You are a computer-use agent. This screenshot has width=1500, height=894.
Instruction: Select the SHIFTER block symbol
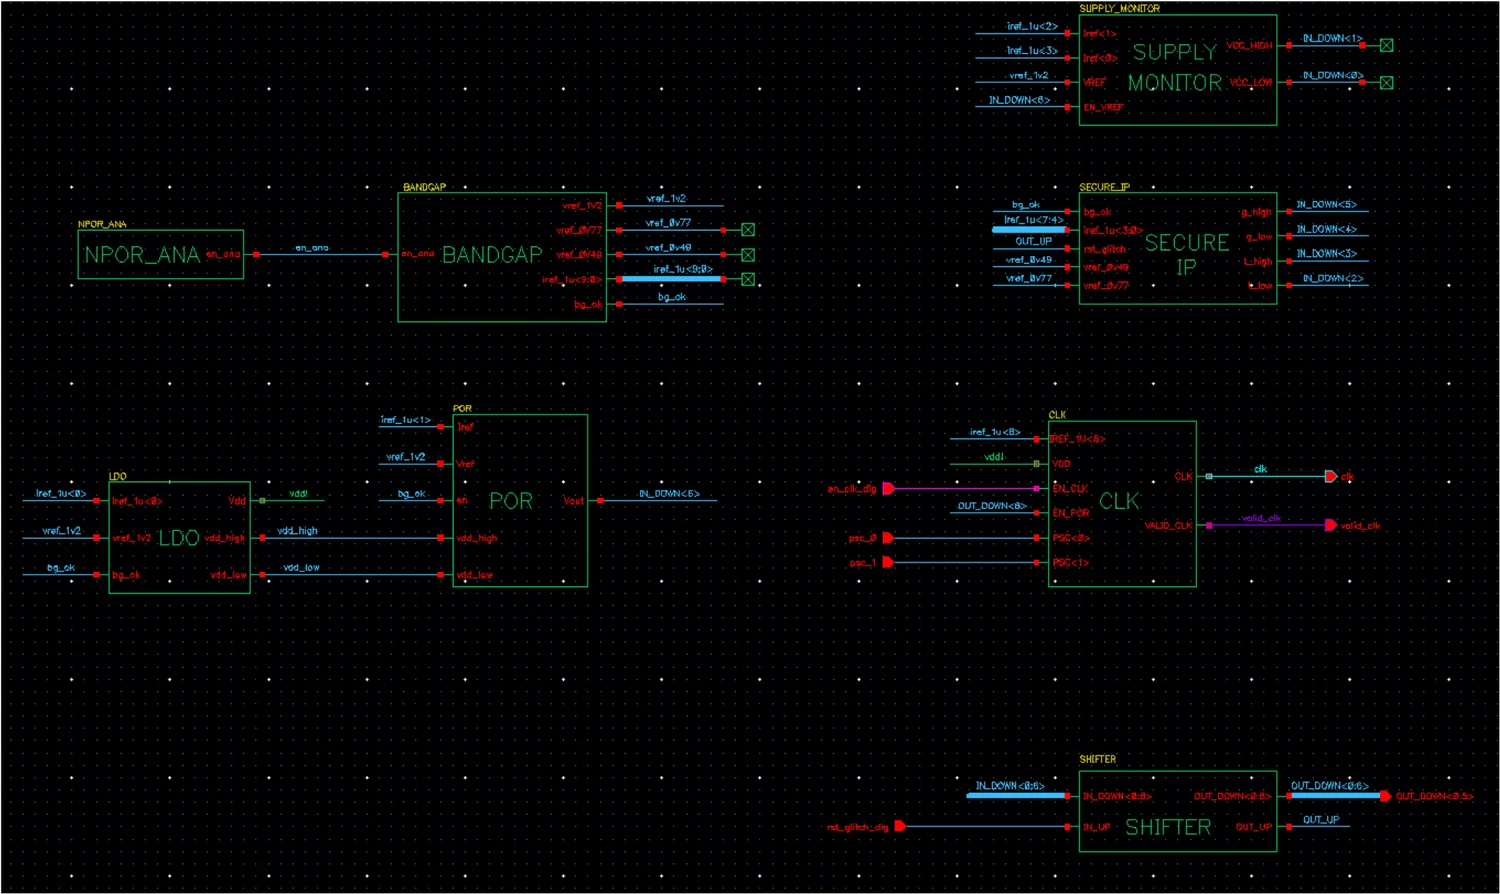[1178, 811]
